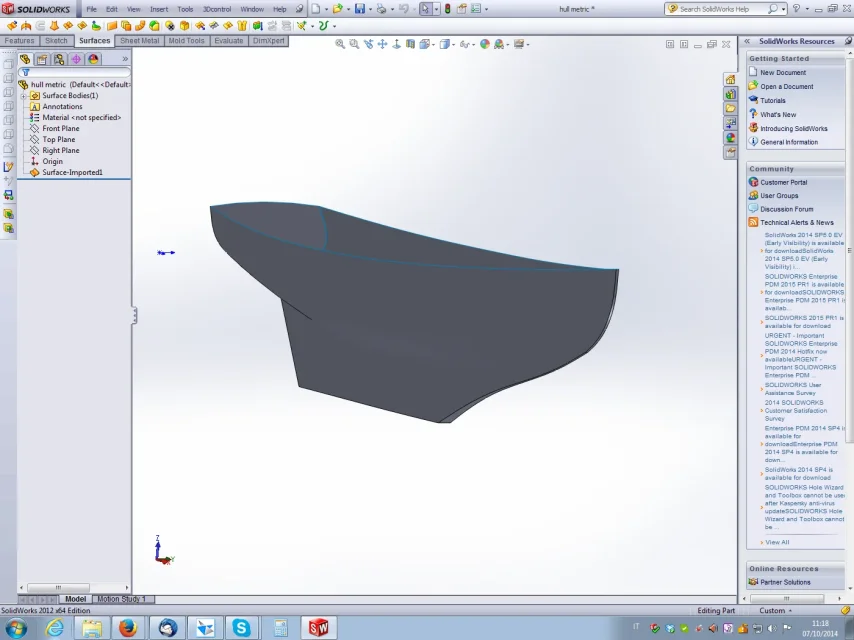Select the Knit Surface tool
Viewport: 854px width, 640px height.
tap(241, 26)
